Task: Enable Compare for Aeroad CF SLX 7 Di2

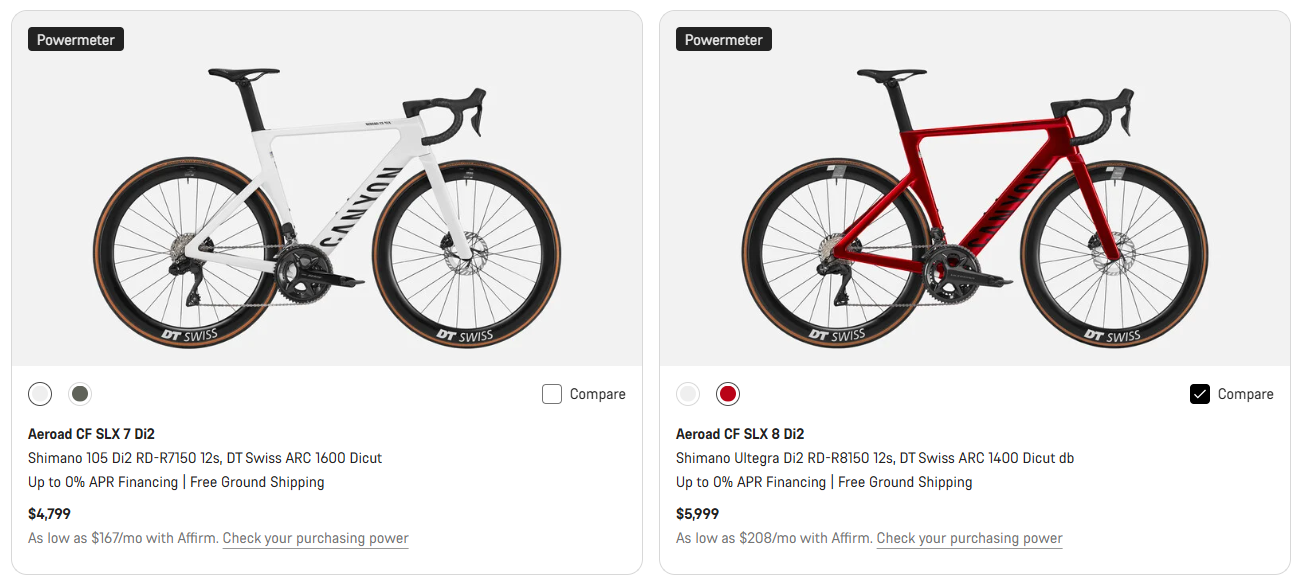Action: tap(552, 394)
